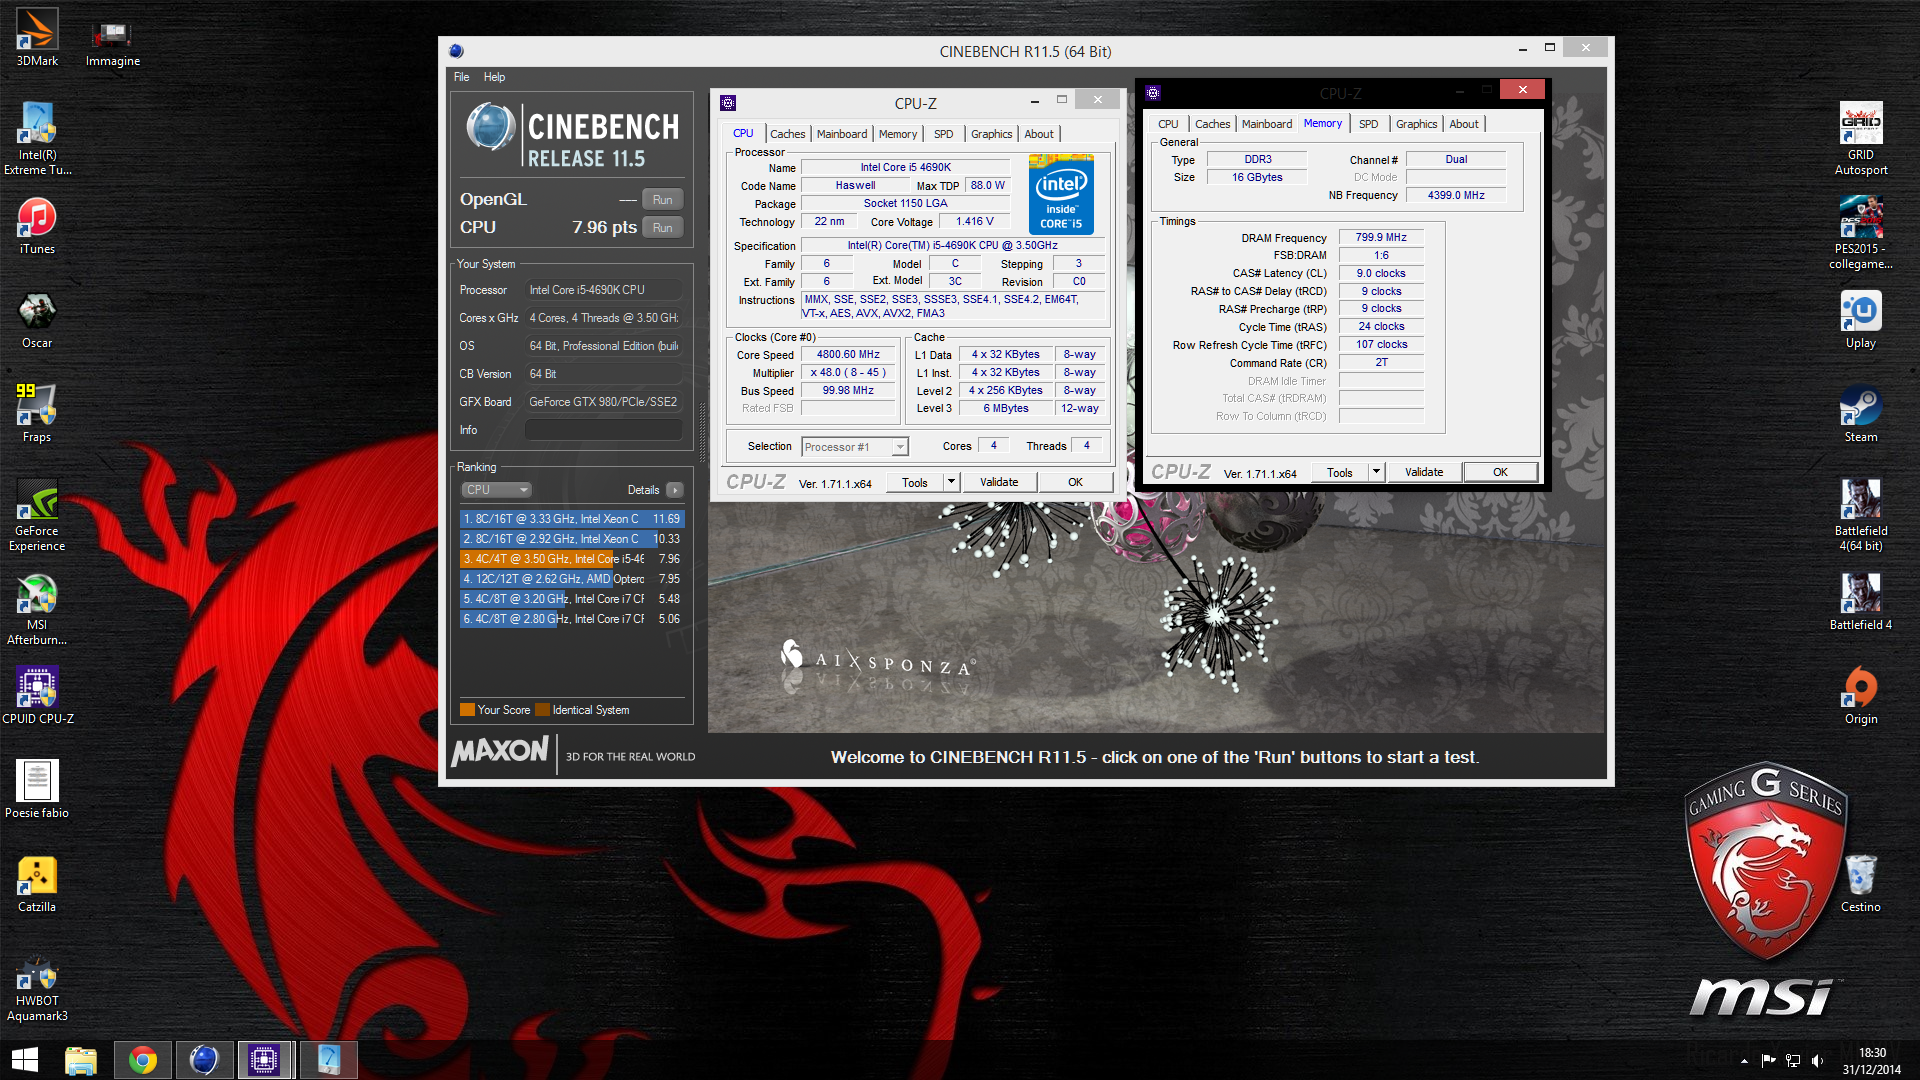Open About tab in left CPU-Z window

pos(1039,134)
